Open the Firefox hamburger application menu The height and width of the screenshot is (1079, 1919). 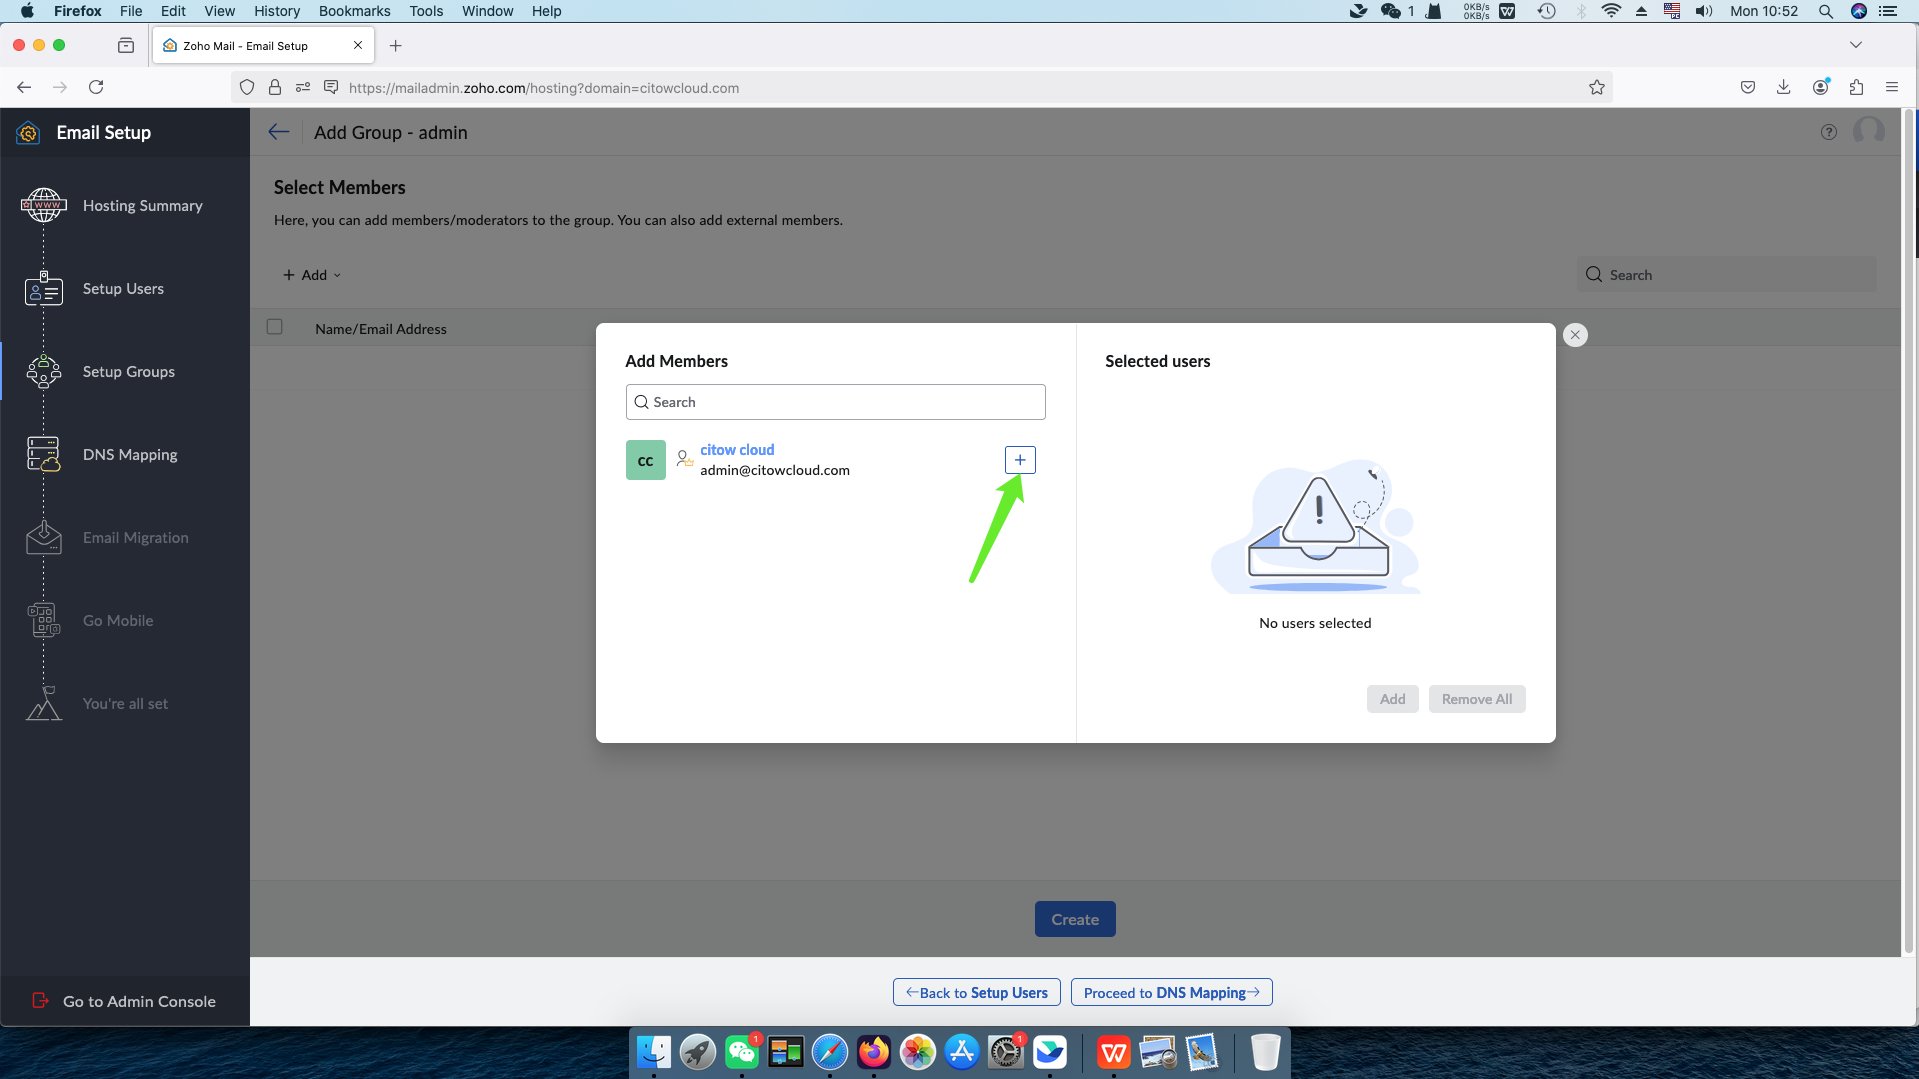[x=1892, y=88]
